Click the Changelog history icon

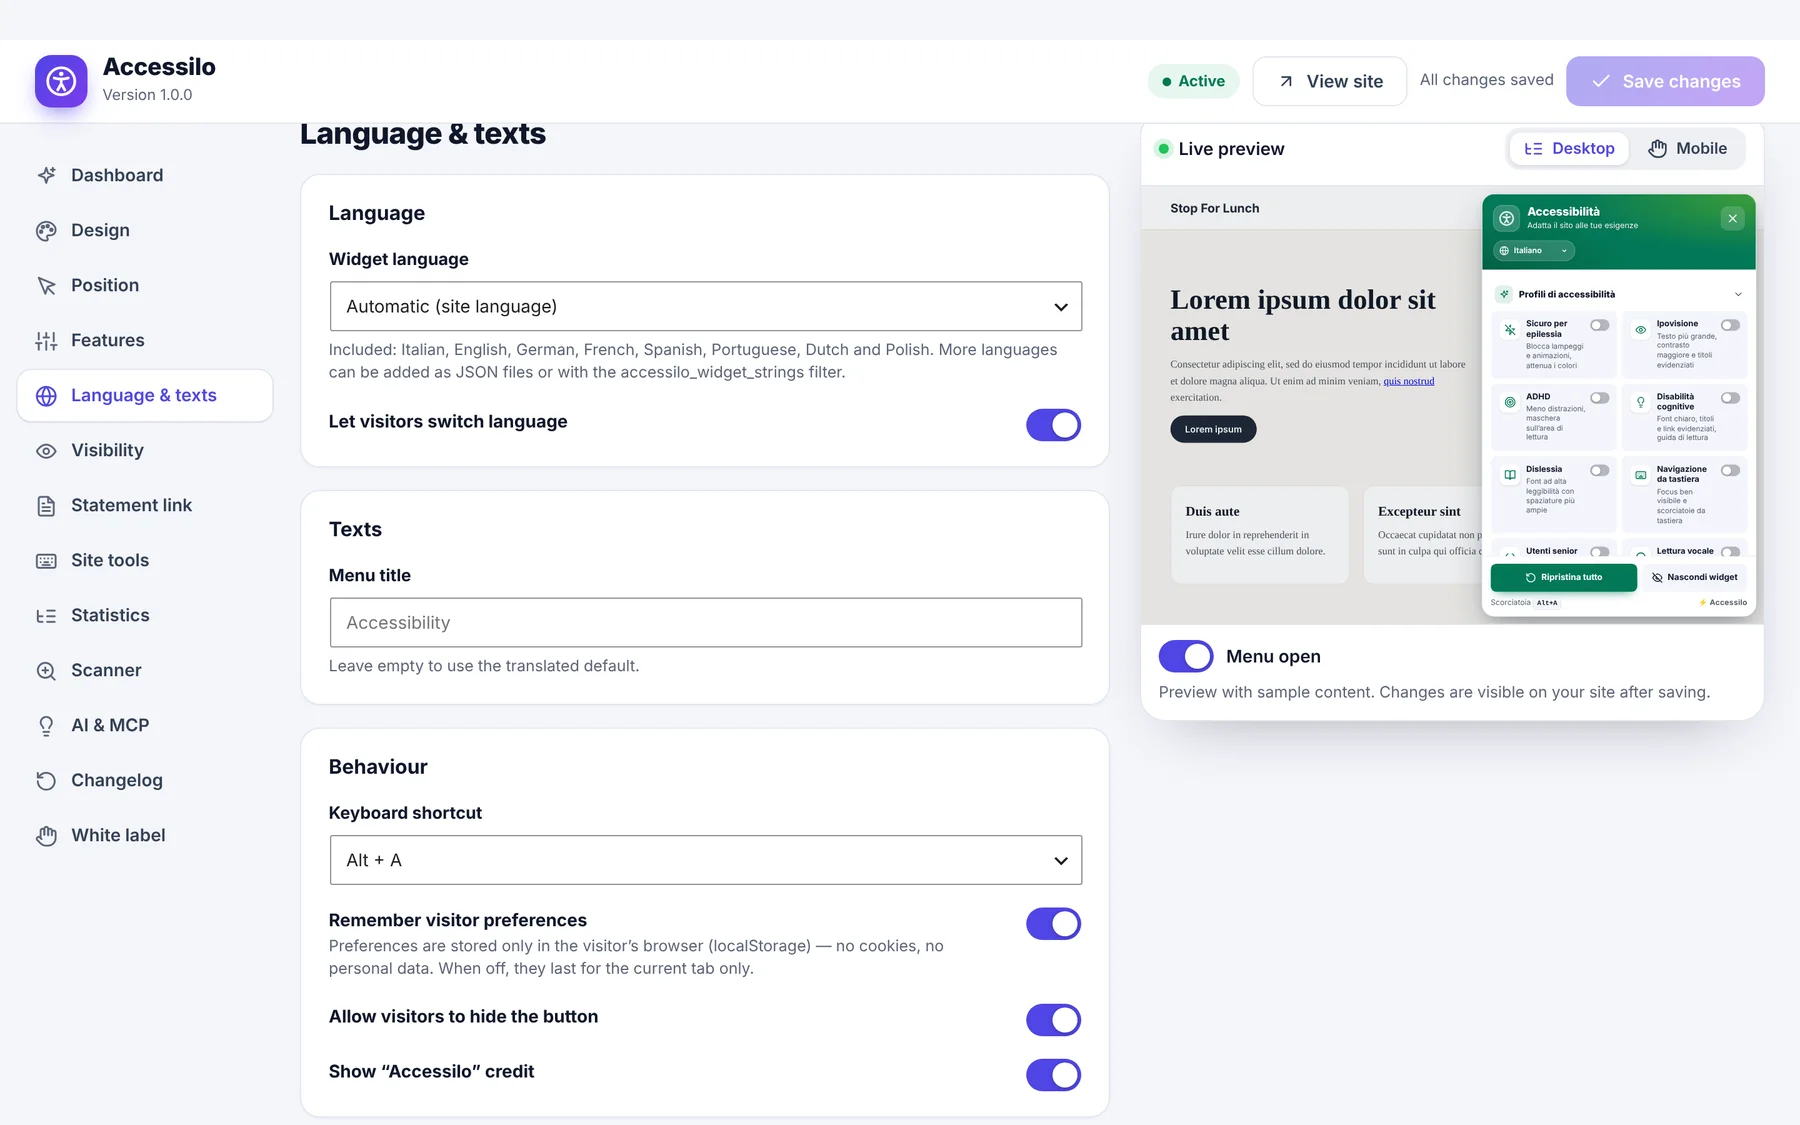coord(46,780)
